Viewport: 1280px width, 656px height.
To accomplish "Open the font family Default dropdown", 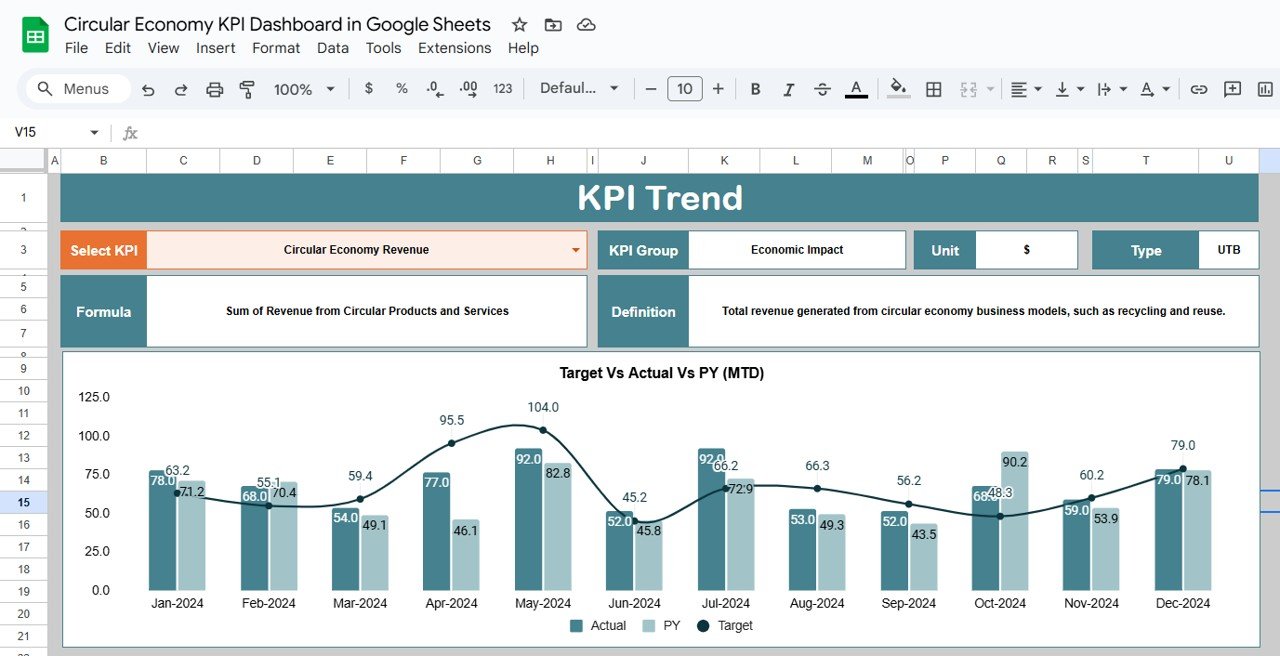I will click(580, 88).
